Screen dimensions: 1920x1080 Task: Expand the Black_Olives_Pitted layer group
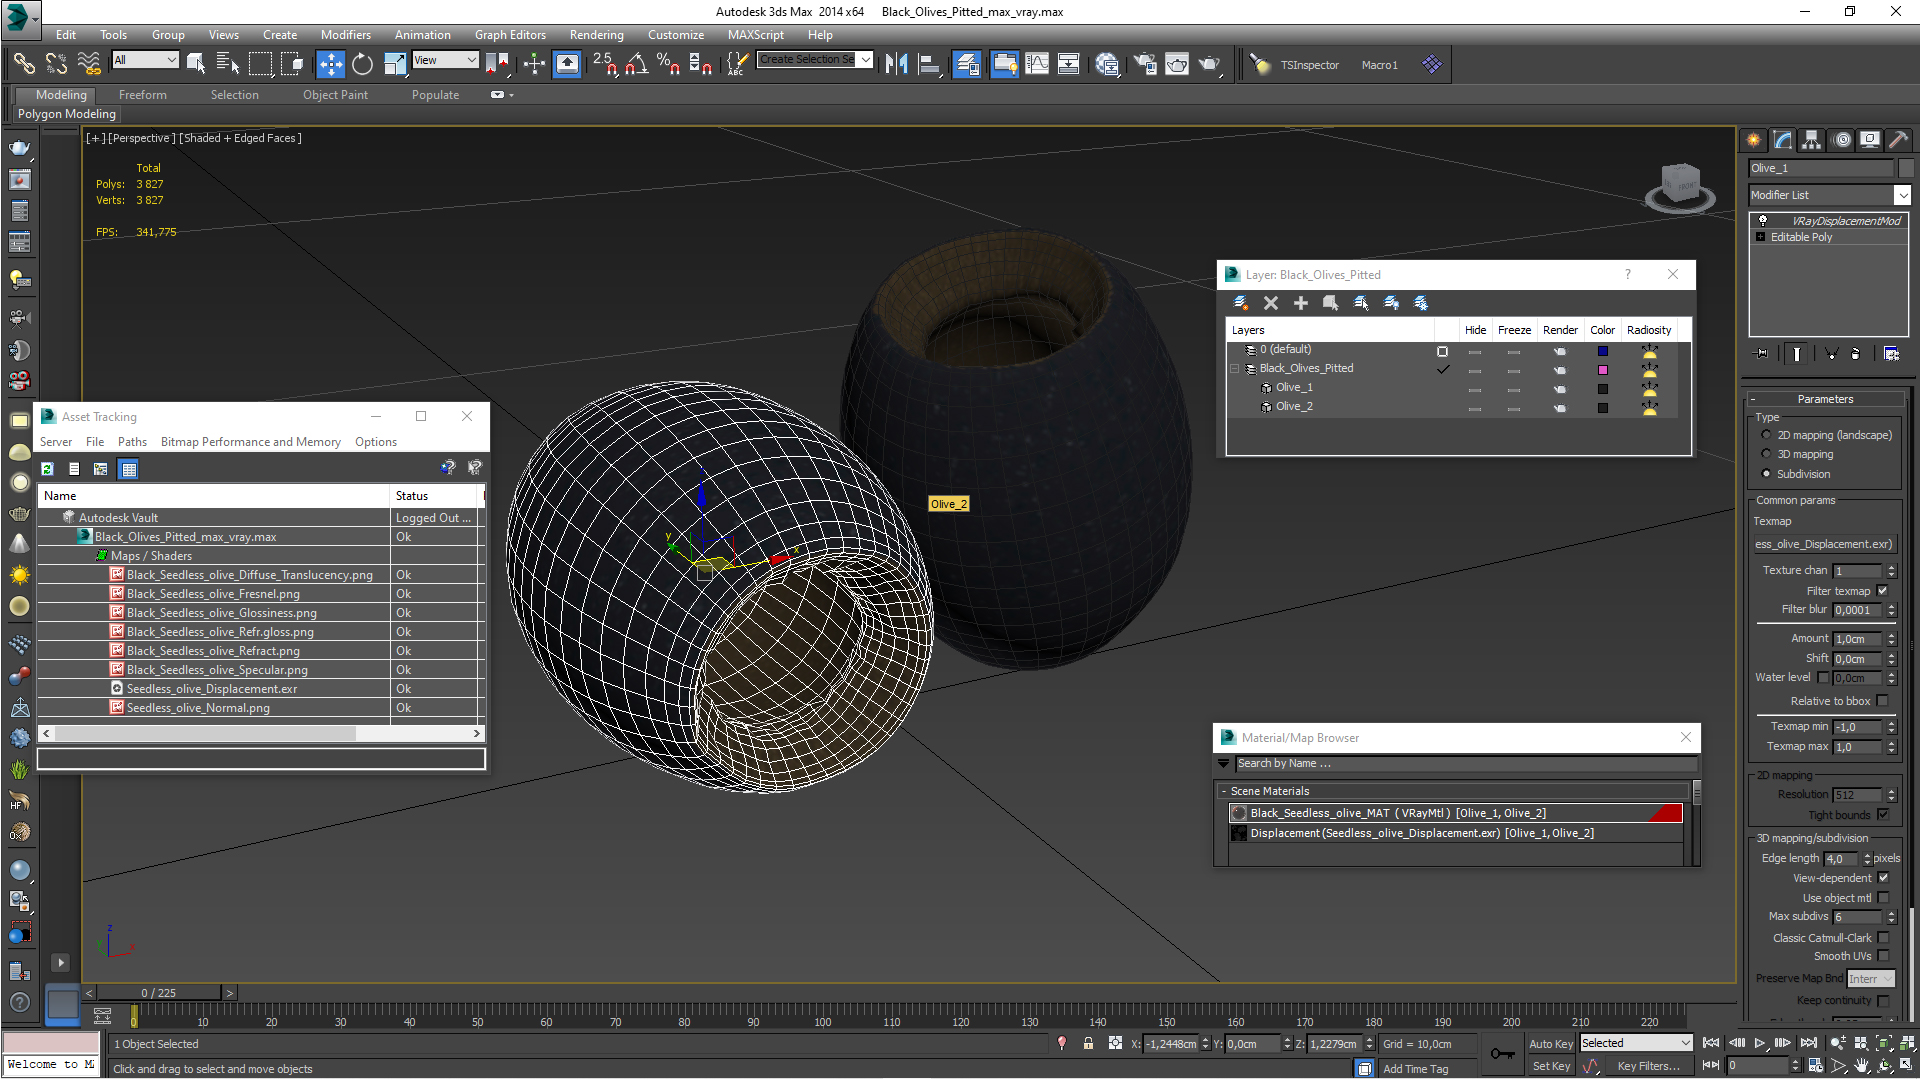click(x=1233, y=368)
